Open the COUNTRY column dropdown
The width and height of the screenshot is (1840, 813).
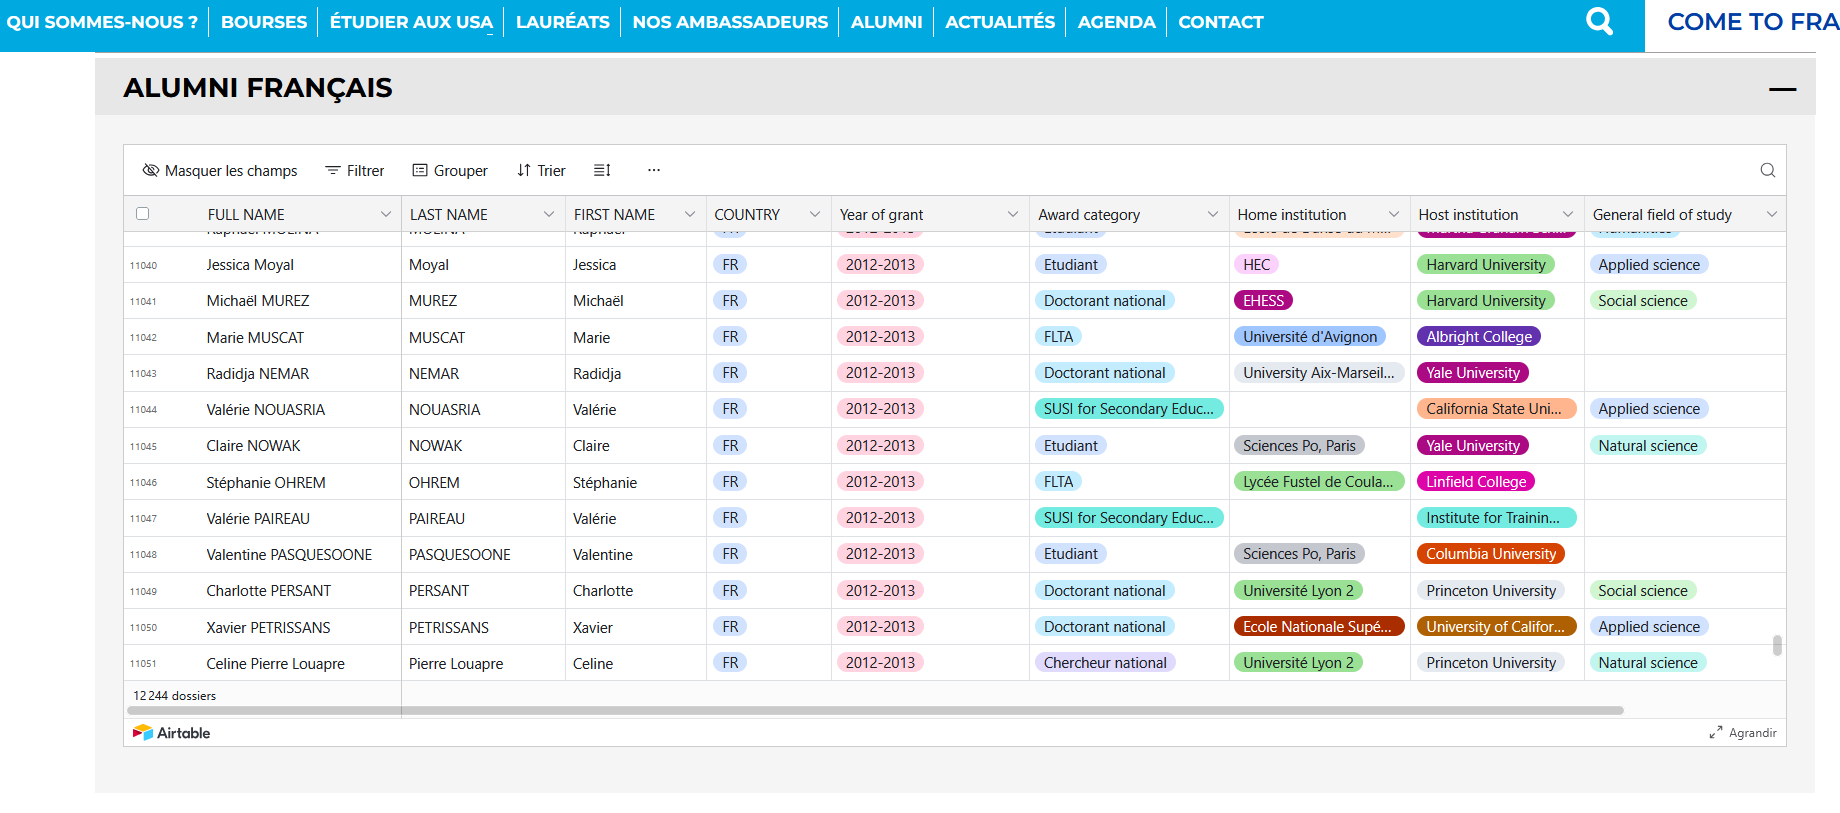coord(815,215)
